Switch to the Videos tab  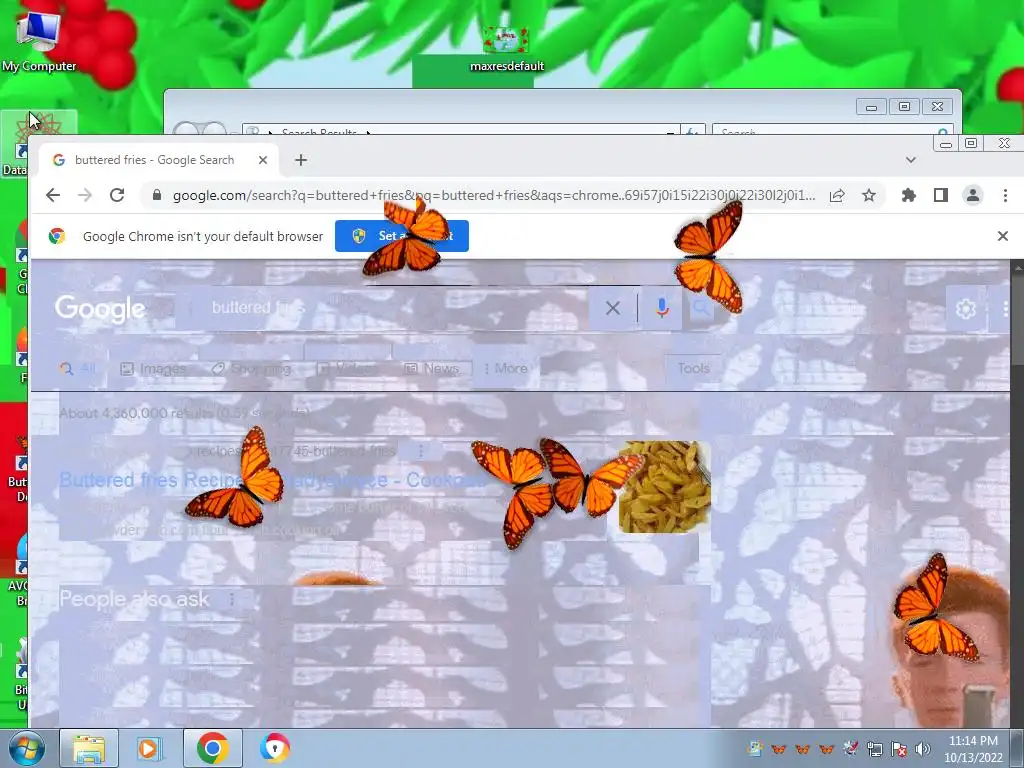pos(348,369)
